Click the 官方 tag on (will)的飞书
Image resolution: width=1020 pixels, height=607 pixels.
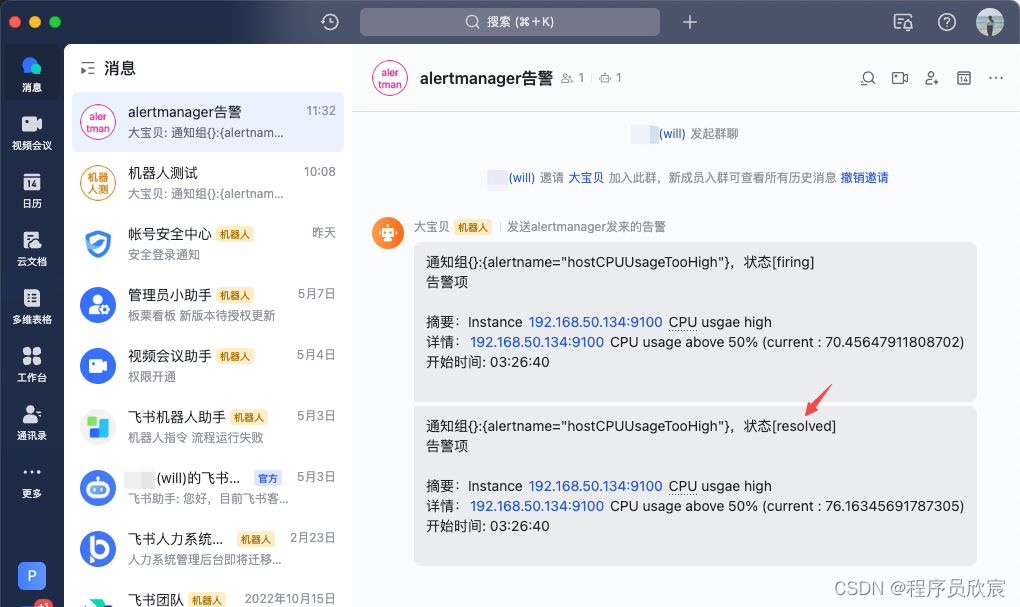(x=267, y=479)
